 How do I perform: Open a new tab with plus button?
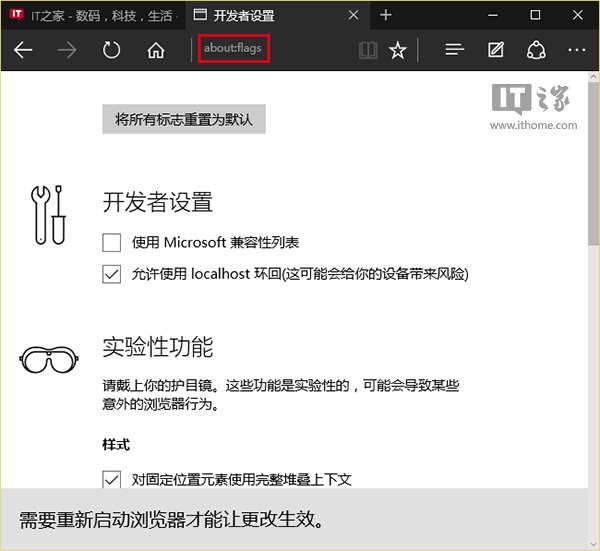[386, 15]
